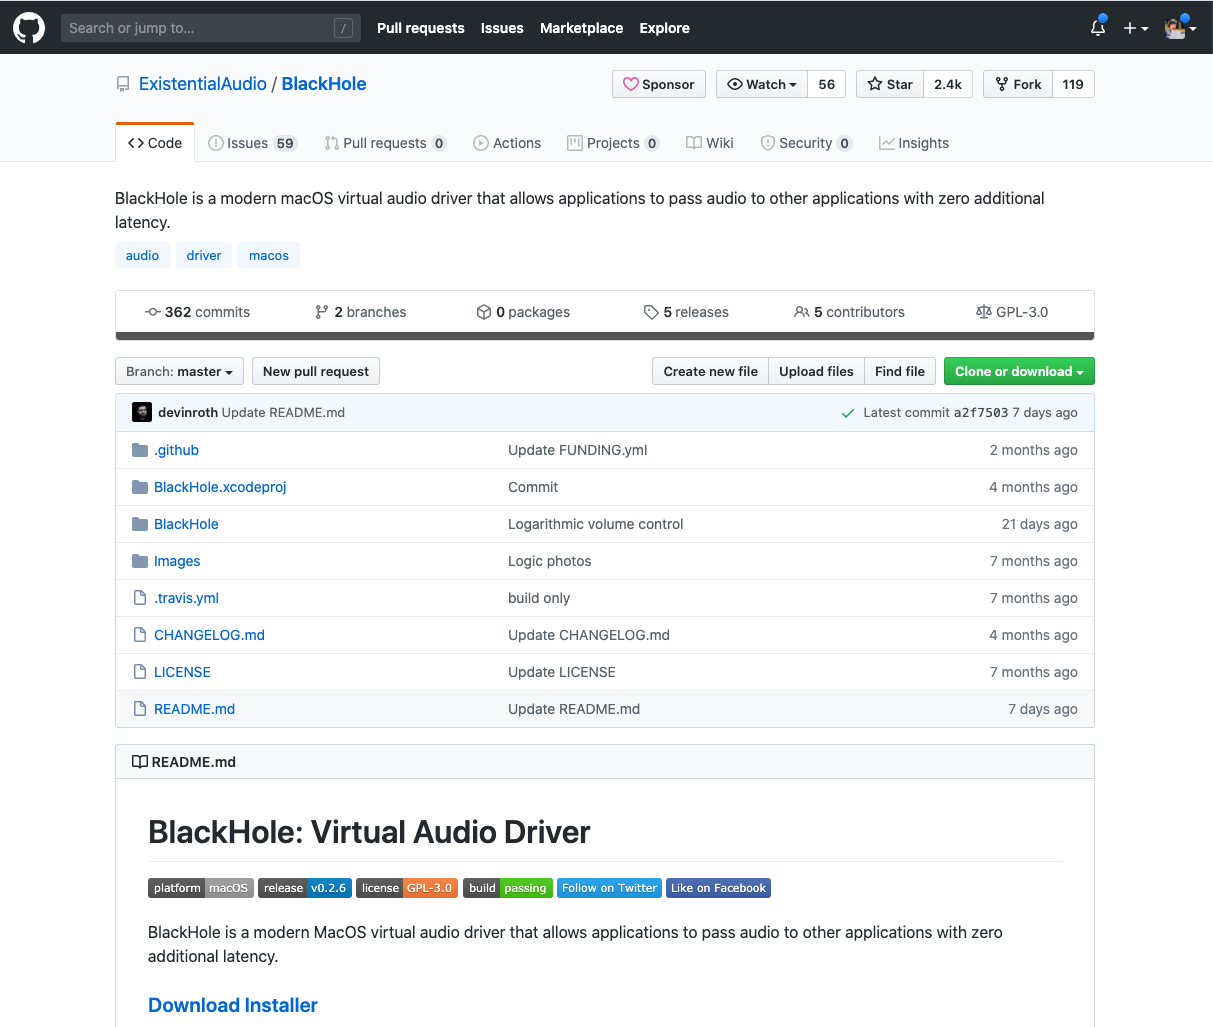Open the plus create-new menu
Screen dimensions: 1213x1027
click(x=1135, y=28)
